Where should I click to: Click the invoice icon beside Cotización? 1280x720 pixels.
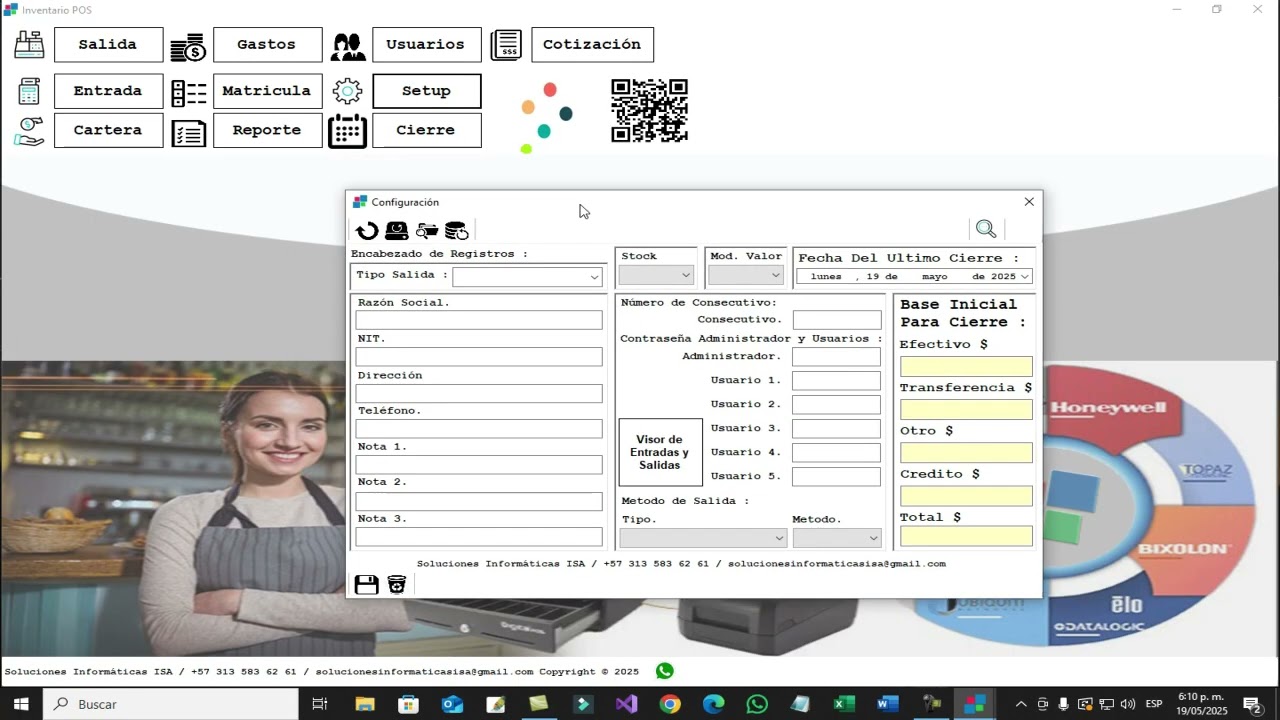point(506,45)
